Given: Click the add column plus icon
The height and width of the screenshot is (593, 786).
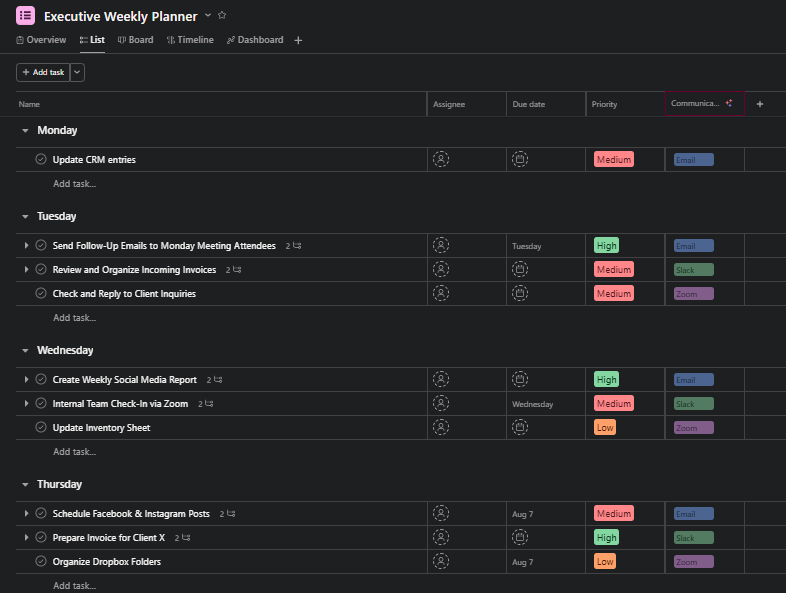Looking at the screenshot, I should (759, 104).
